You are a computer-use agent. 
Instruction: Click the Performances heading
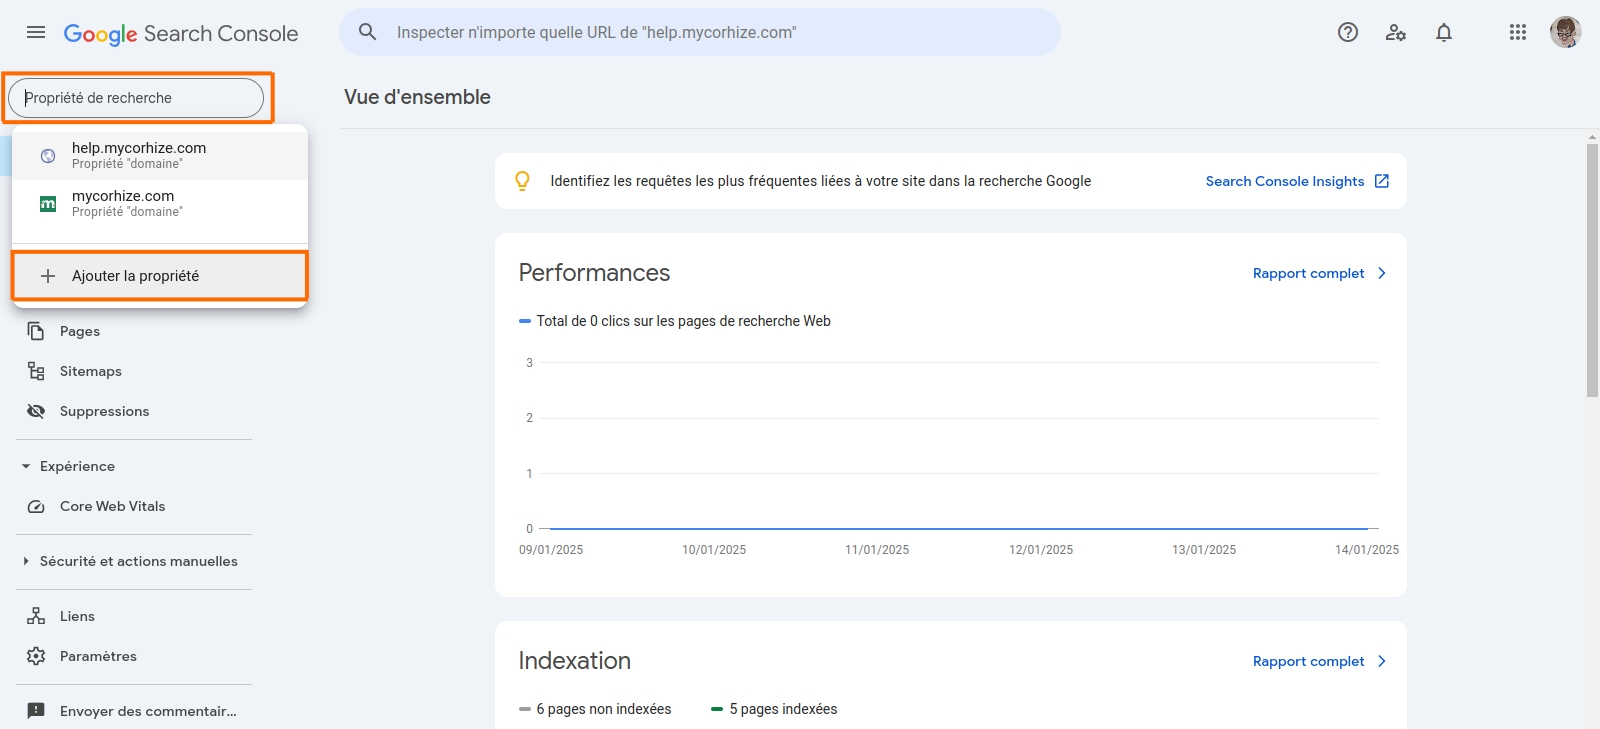(x=594, y=273)
